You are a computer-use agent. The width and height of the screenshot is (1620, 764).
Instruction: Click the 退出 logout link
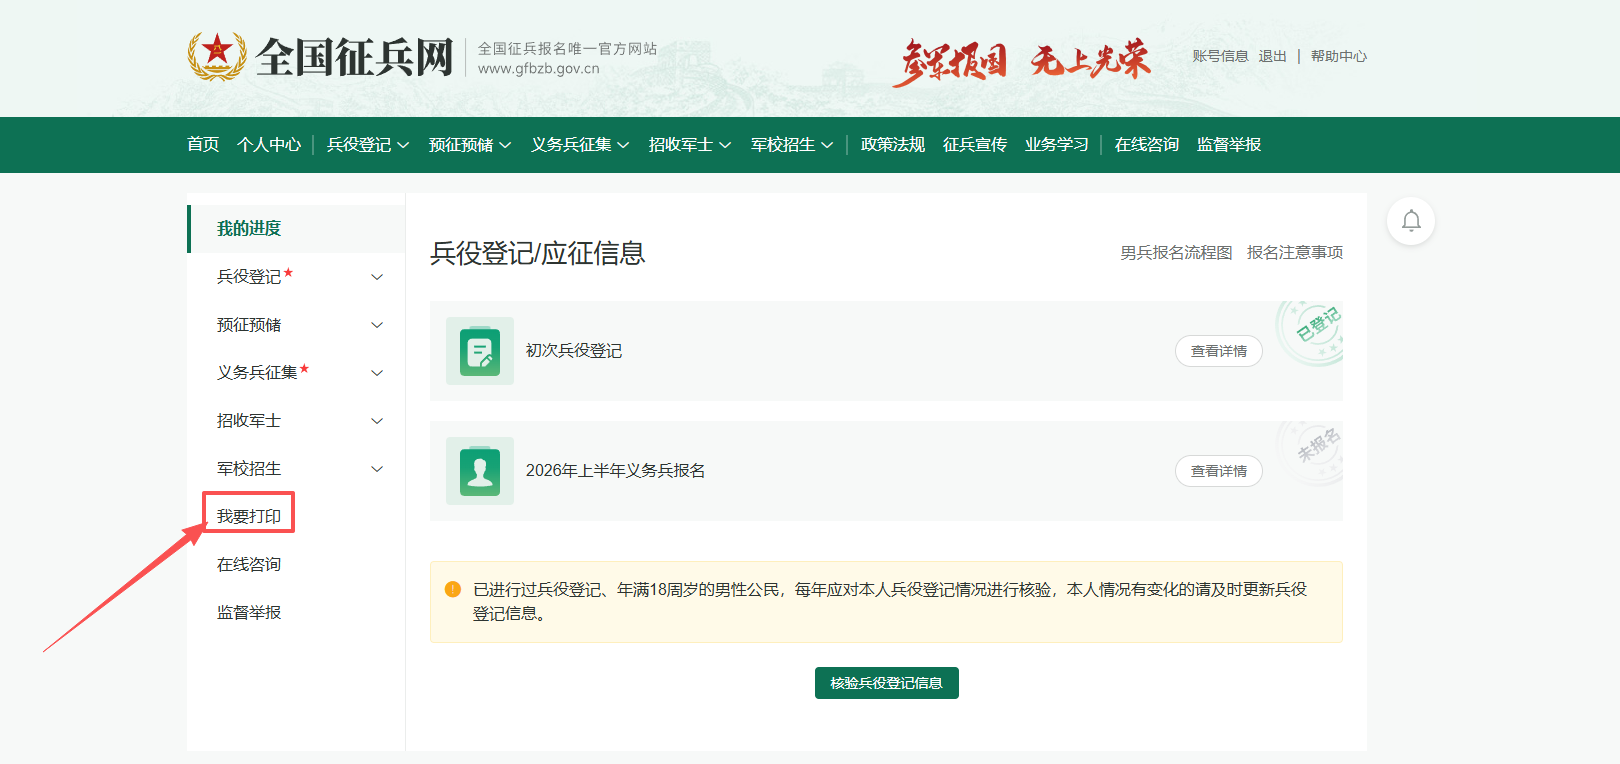(1272, 56)
